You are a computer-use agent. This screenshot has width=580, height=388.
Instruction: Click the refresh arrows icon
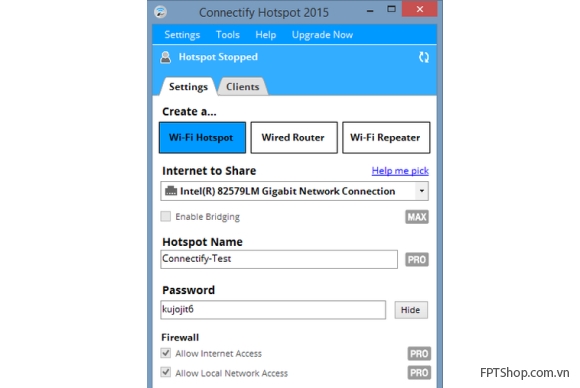[x=424, y=57]
